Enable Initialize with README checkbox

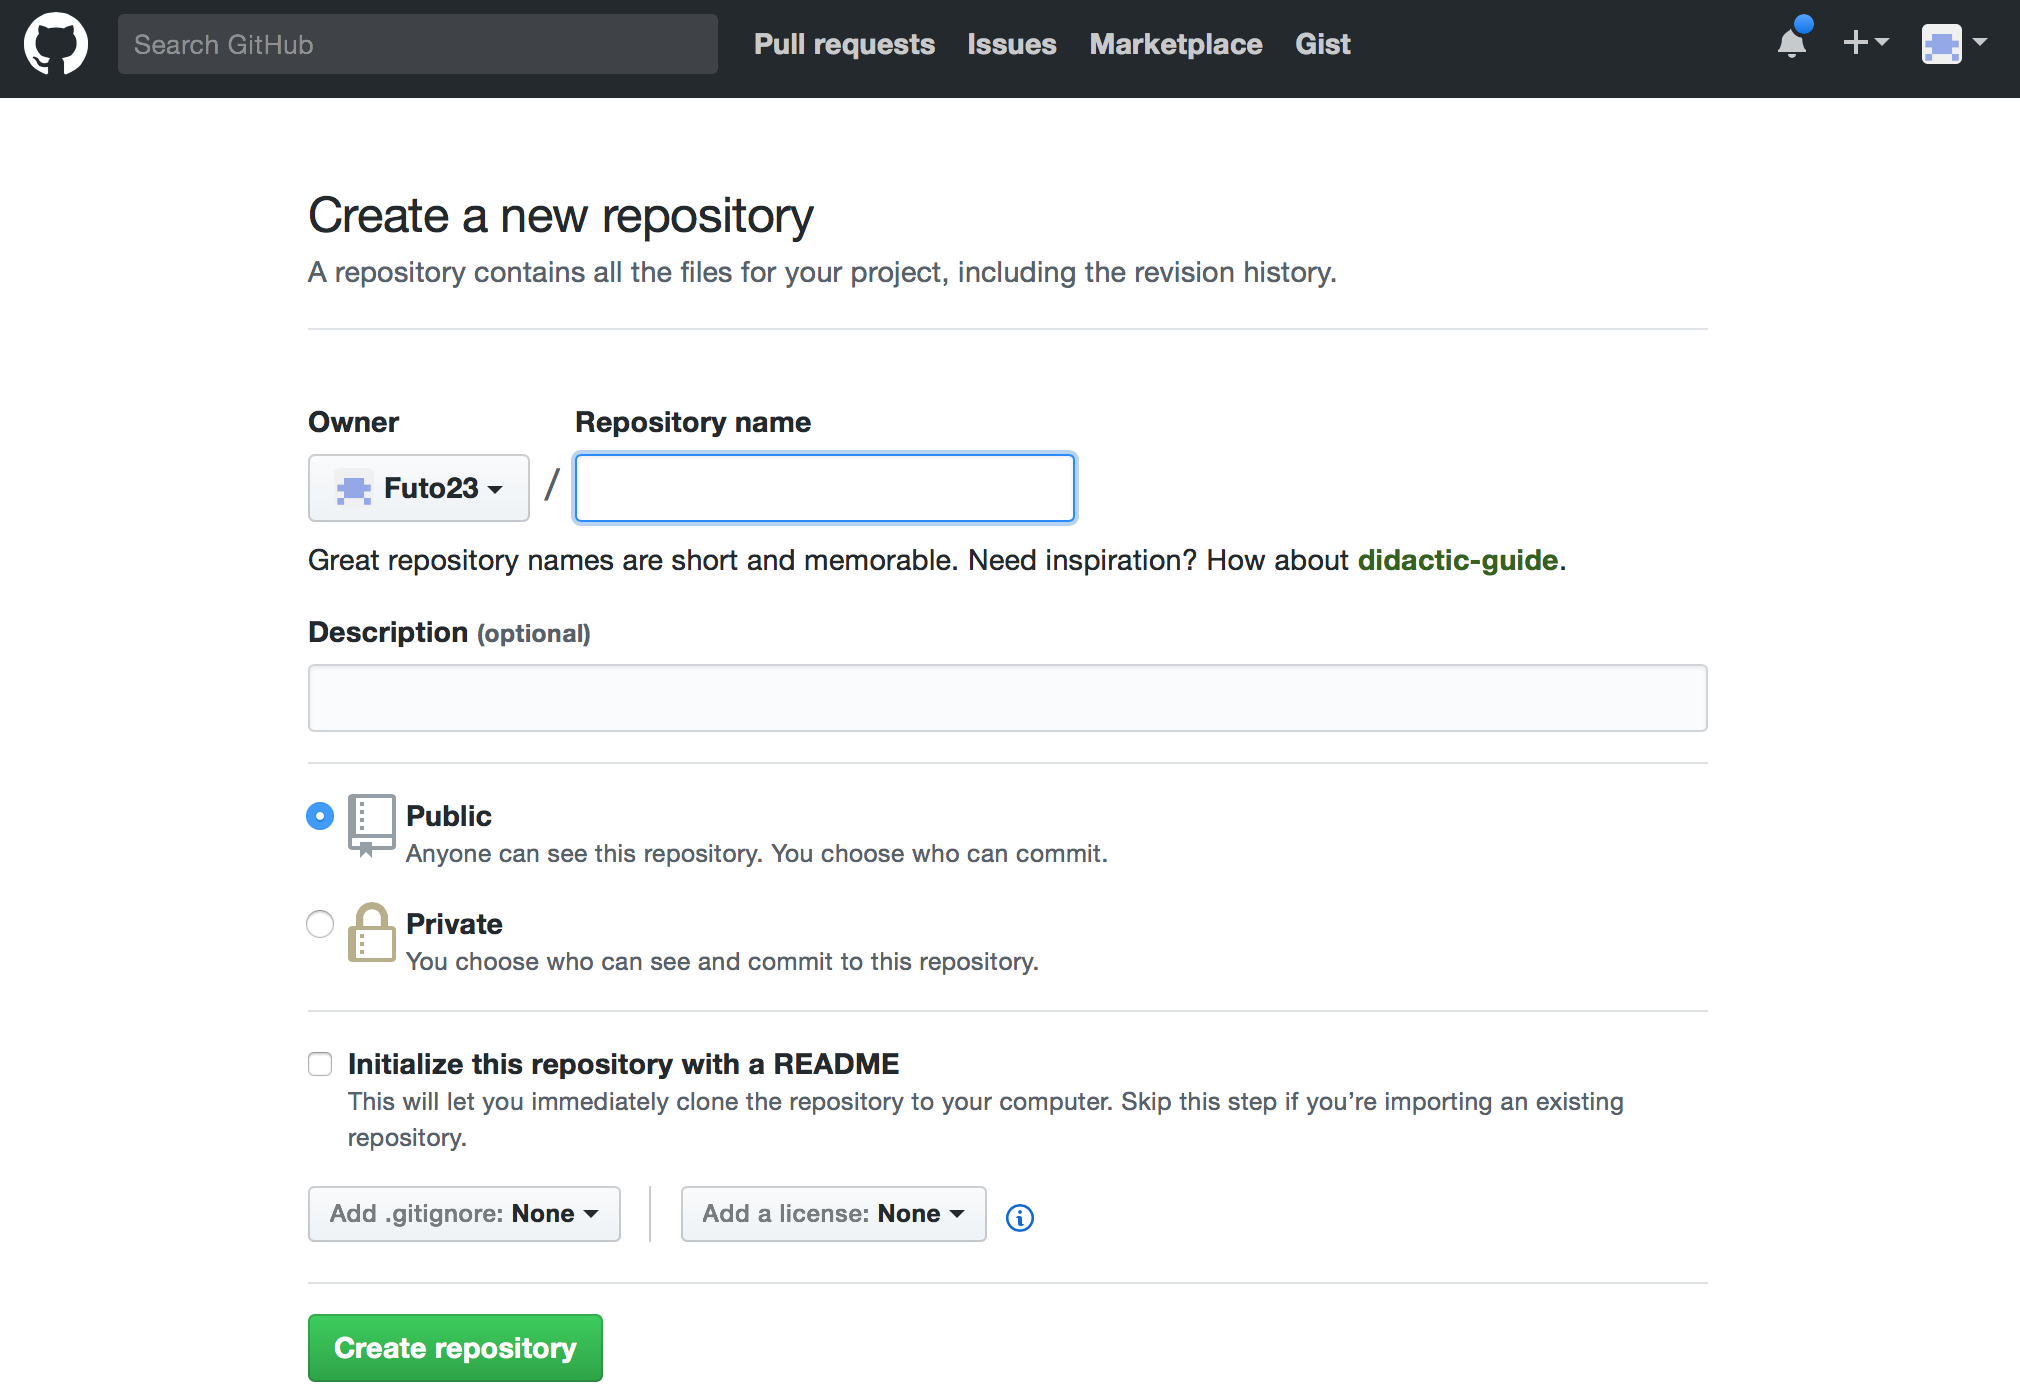[x=320, y=1064]
